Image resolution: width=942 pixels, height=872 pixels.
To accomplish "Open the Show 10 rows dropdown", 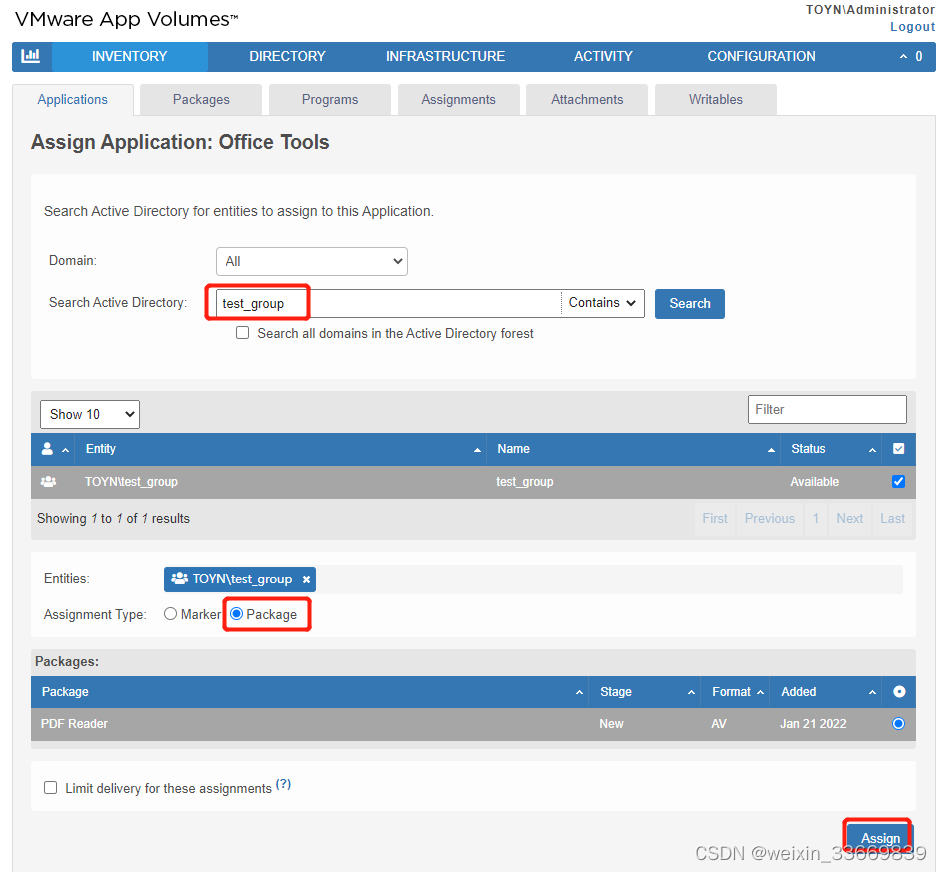I will (x=90, y=415).
